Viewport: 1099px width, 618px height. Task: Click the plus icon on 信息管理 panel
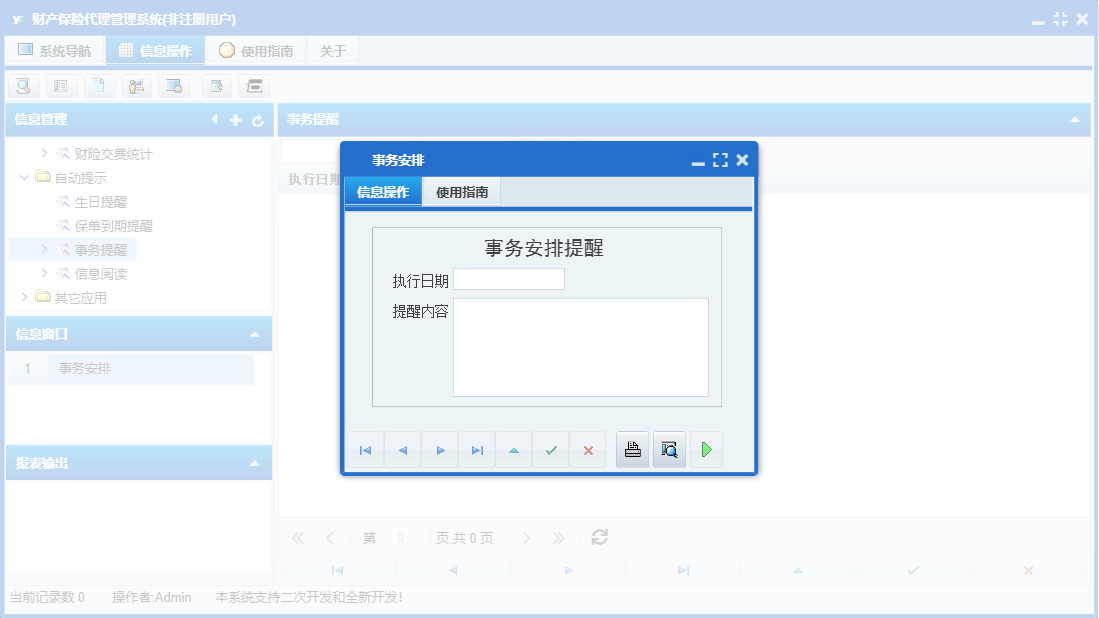coord(235,119)
